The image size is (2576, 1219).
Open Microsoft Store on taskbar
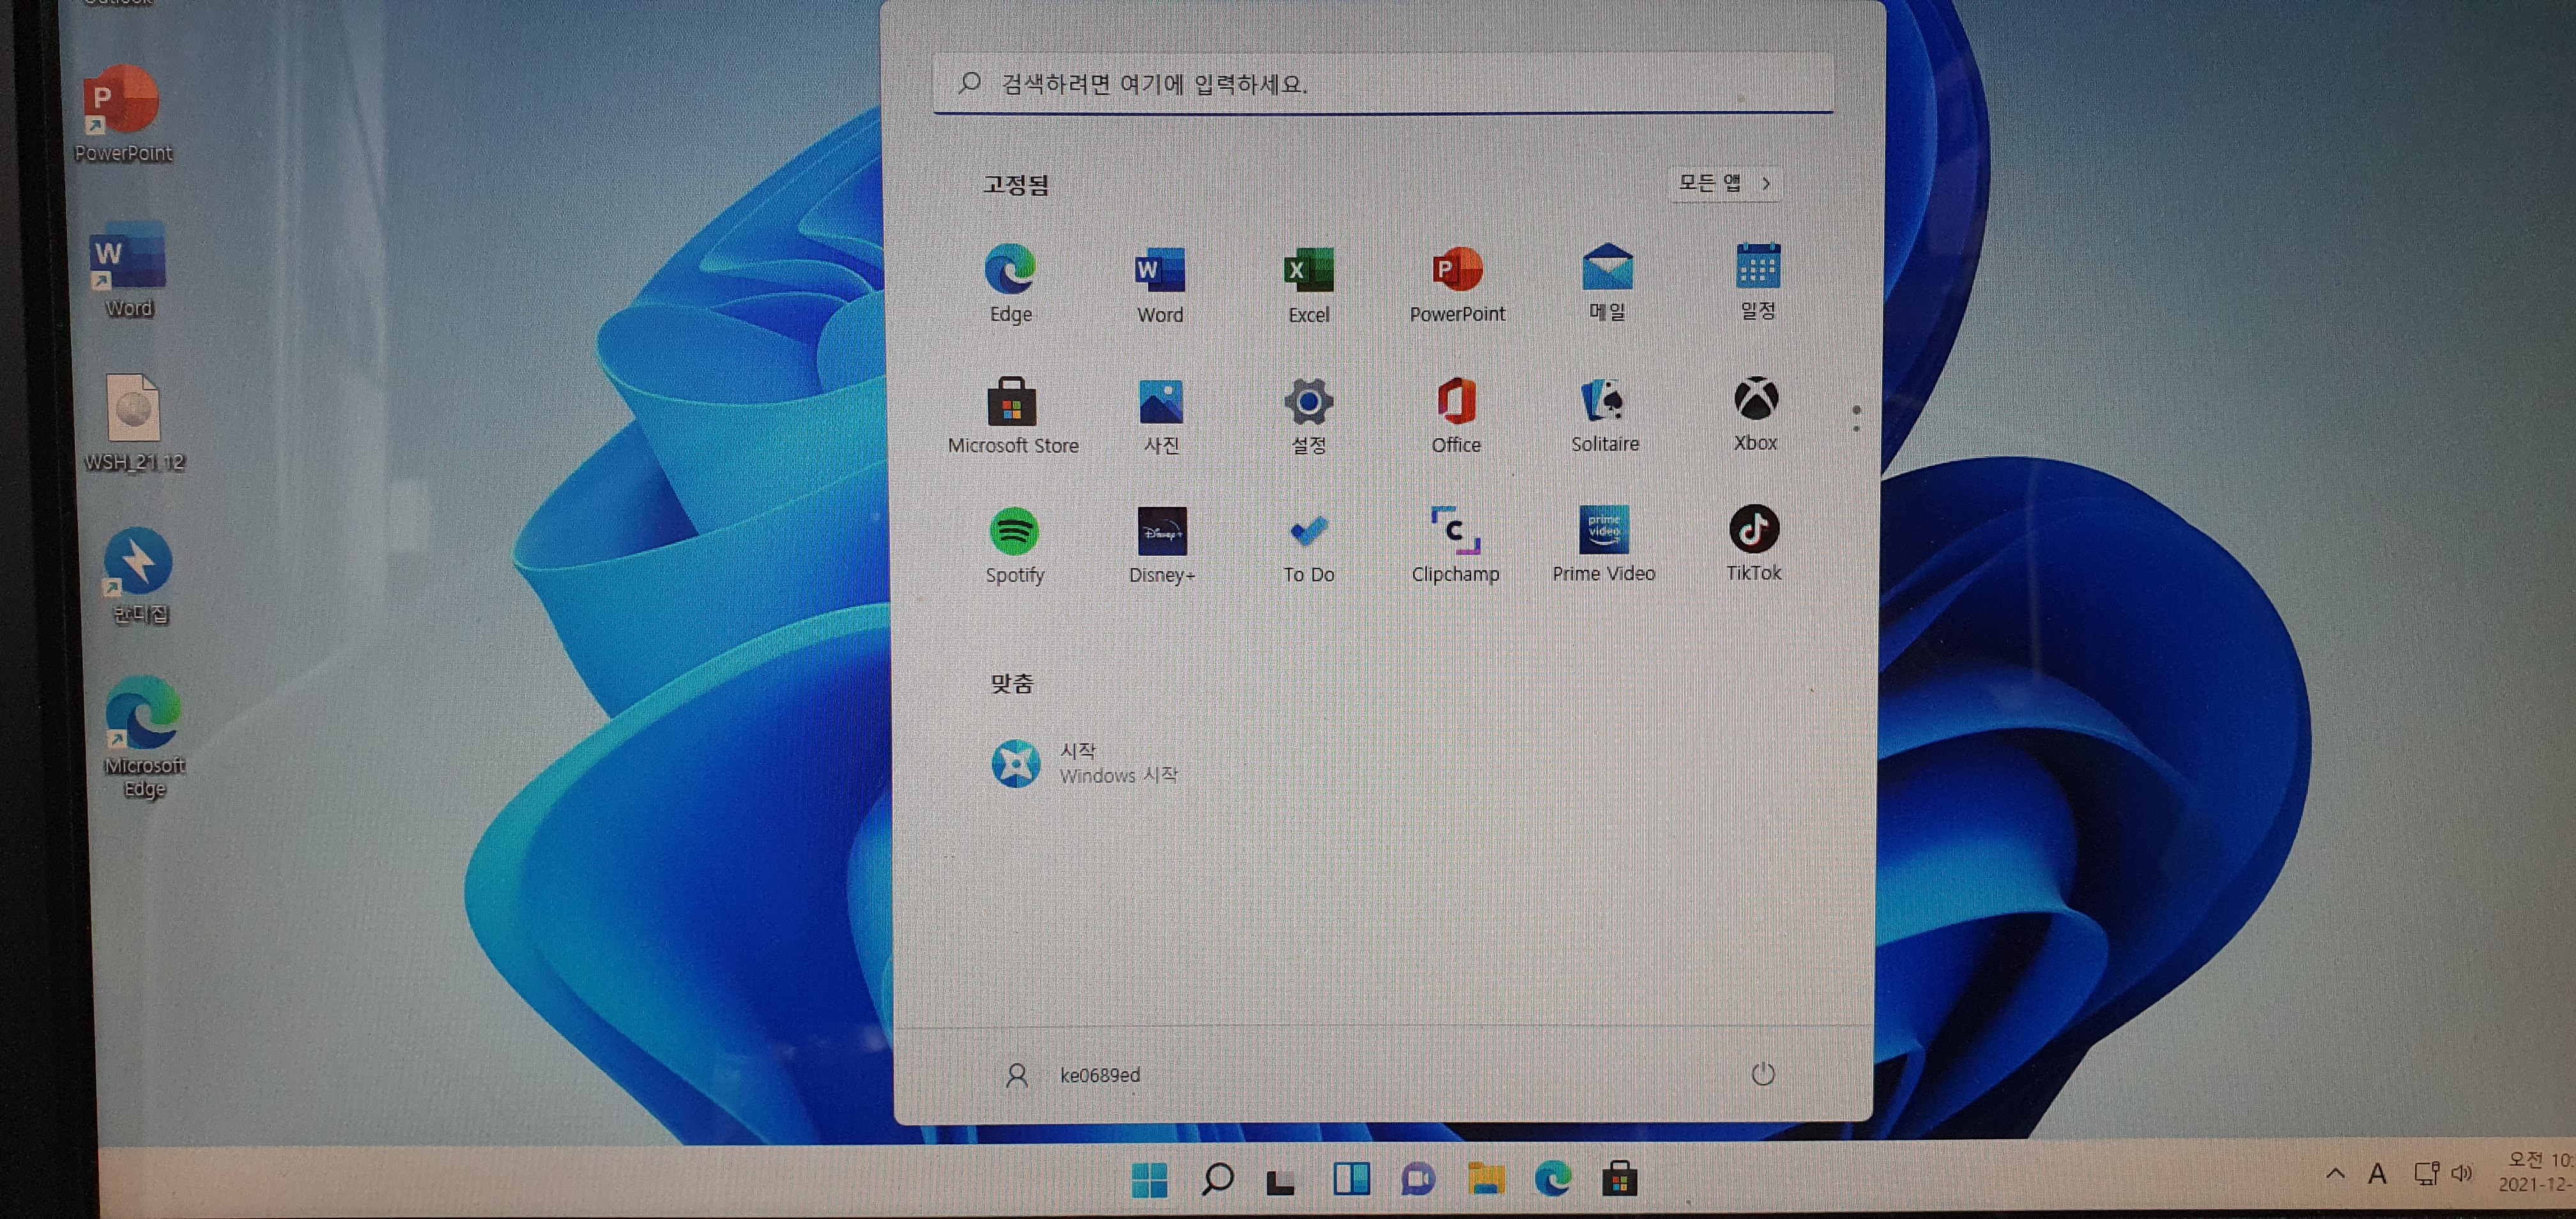pos(1619,1179)
